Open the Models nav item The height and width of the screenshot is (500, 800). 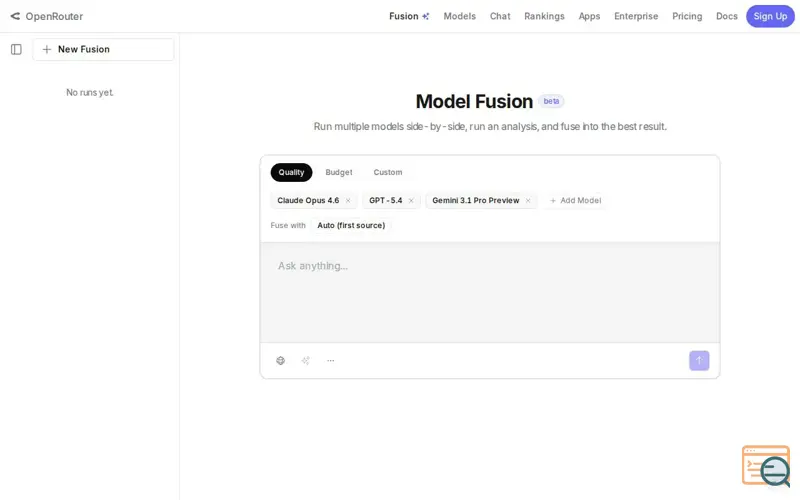pos(459,16)
